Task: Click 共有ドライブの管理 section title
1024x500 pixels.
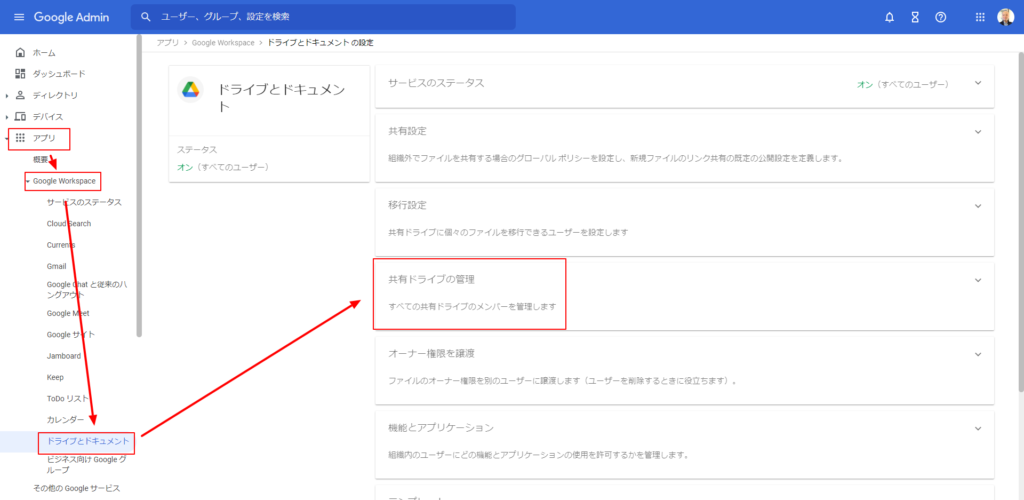Action: (431, 279)
